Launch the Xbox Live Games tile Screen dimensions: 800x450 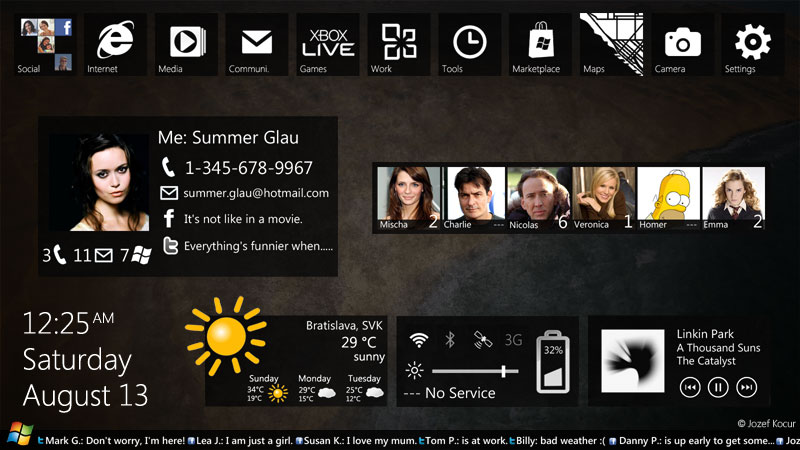pyautogui.click(x=328, y=44)
